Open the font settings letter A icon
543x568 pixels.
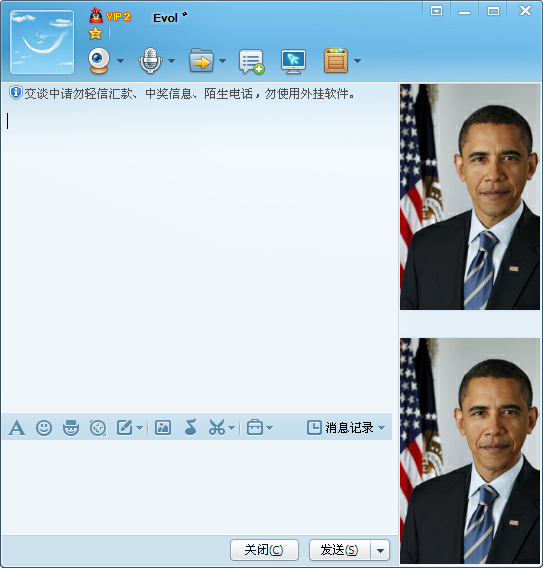(17, 428)
